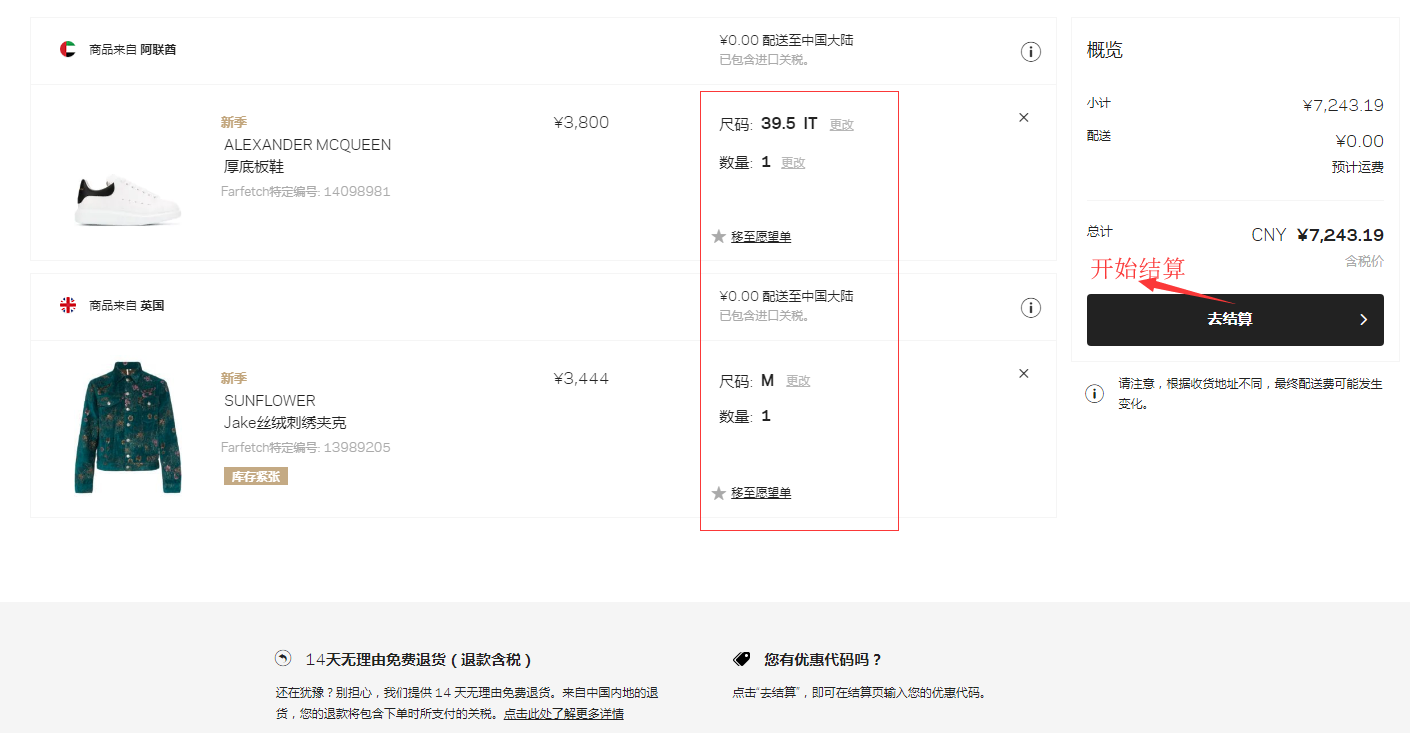Click the info icon for the UAE shipment

[1030, 52]
